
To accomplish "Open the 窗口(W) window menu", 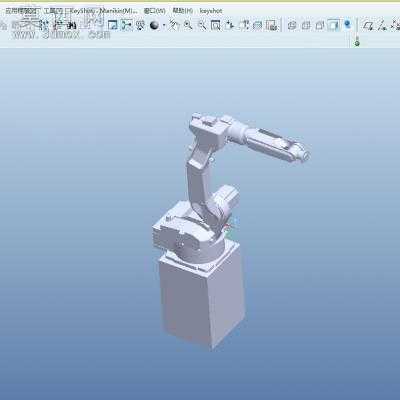I will [x=154, y=11].
